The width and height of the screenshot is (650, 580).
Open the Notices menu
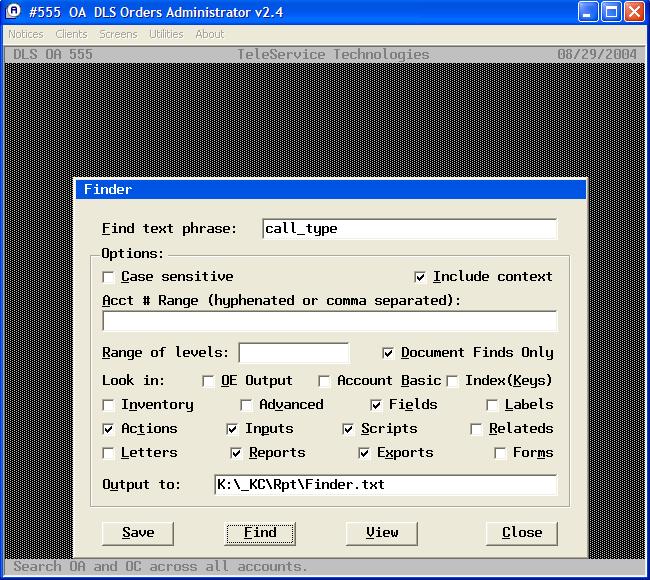[x=26, y=34]
